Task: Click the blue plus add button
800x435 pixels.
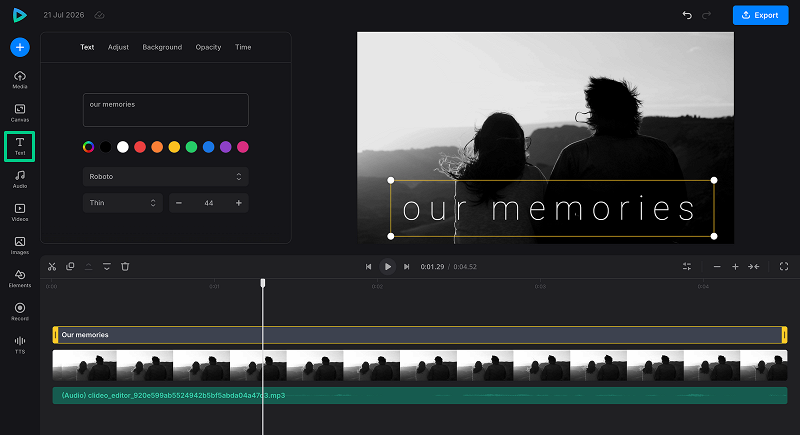Action: (20, 47)
